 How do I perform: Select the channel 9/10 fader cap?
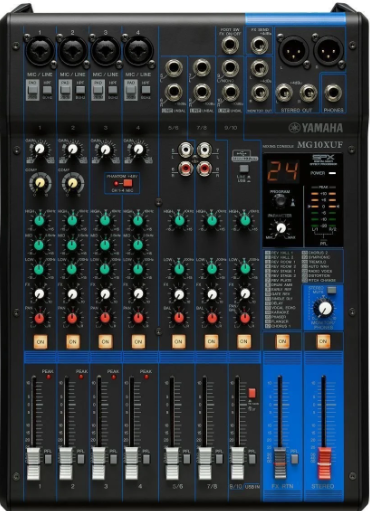[237, 464]
